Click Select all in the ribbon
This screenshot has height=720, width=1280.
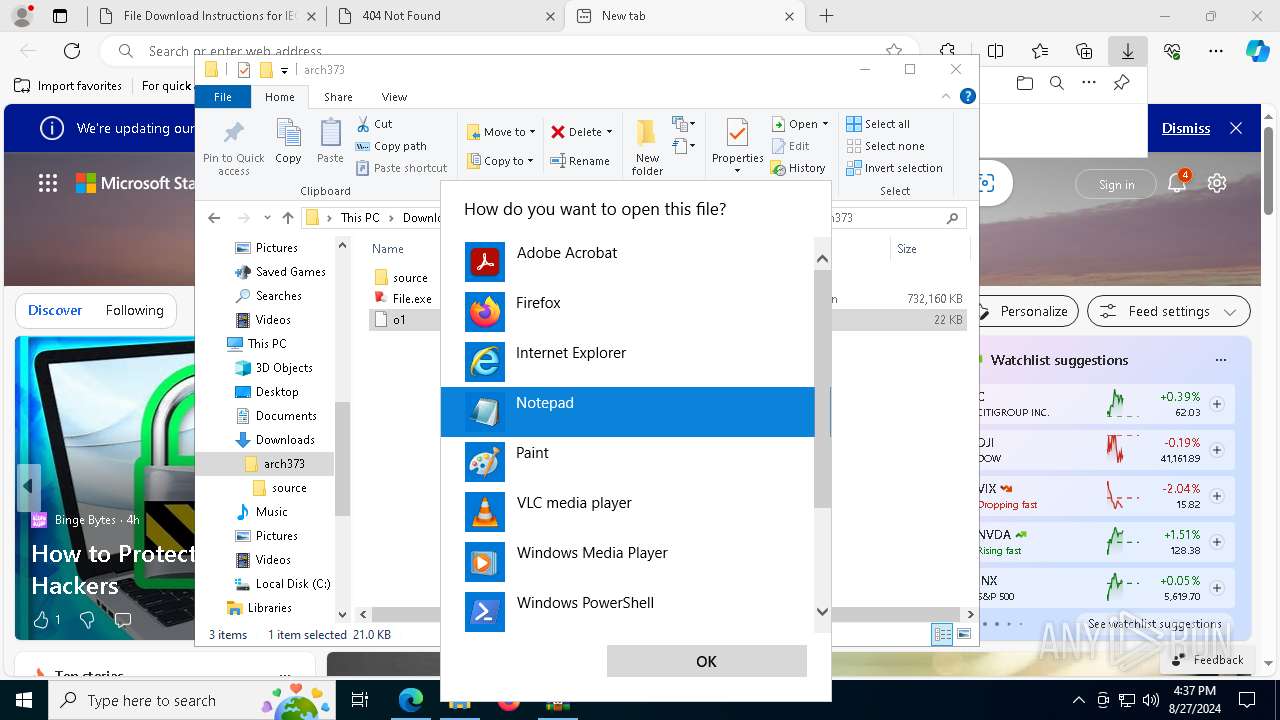point(878,124)
